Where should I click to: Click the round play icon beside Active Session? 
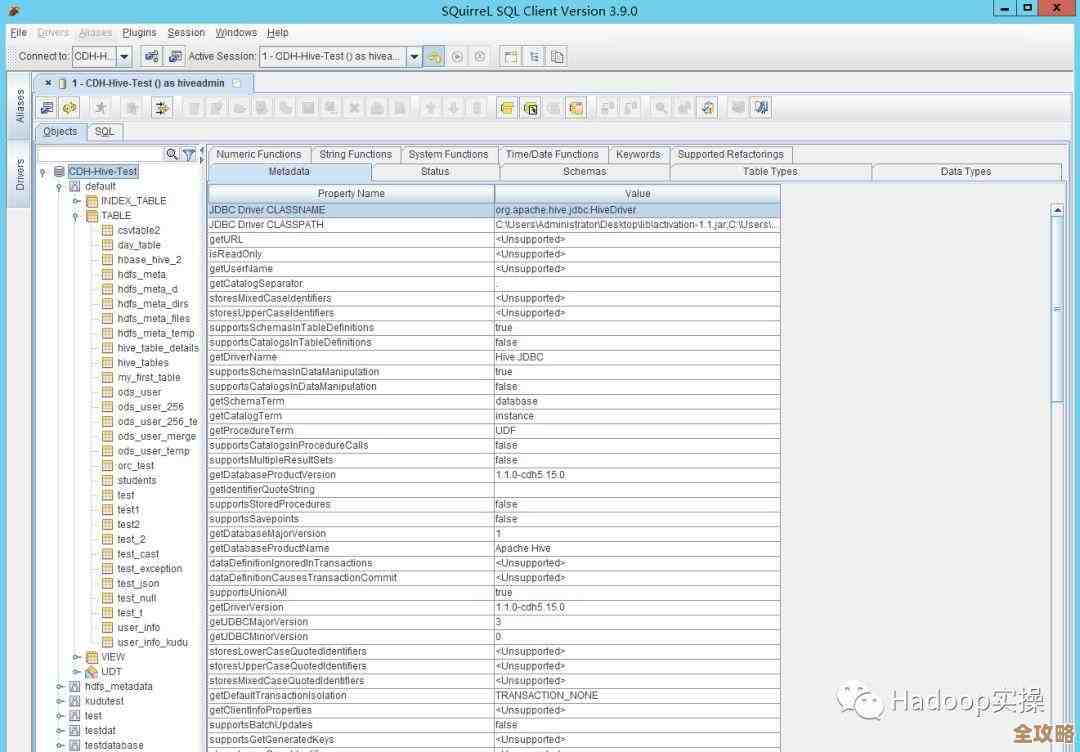tap(457, 57)
